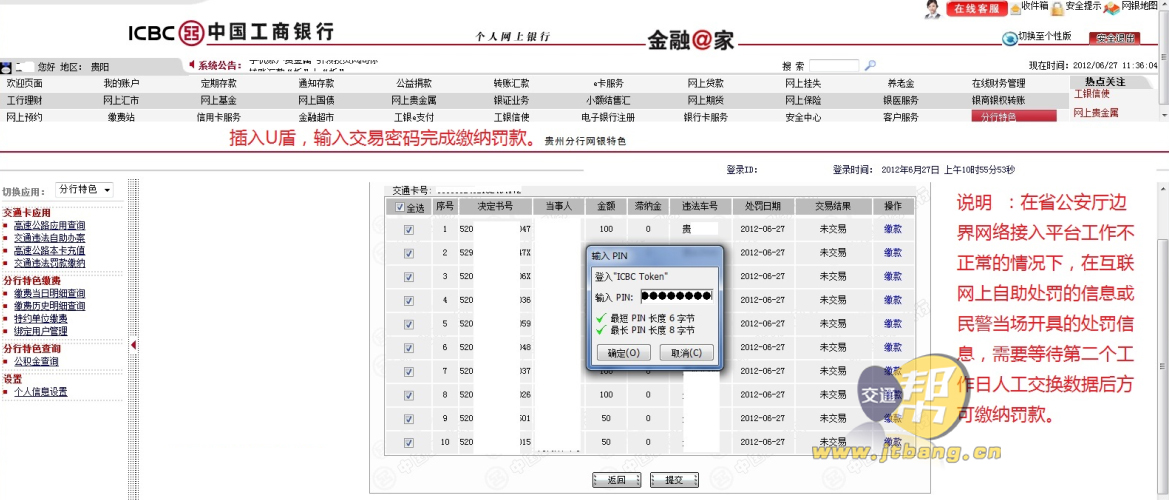
Task: Uncheck the checkbox in row 5
Action: (x=409, y=324)
